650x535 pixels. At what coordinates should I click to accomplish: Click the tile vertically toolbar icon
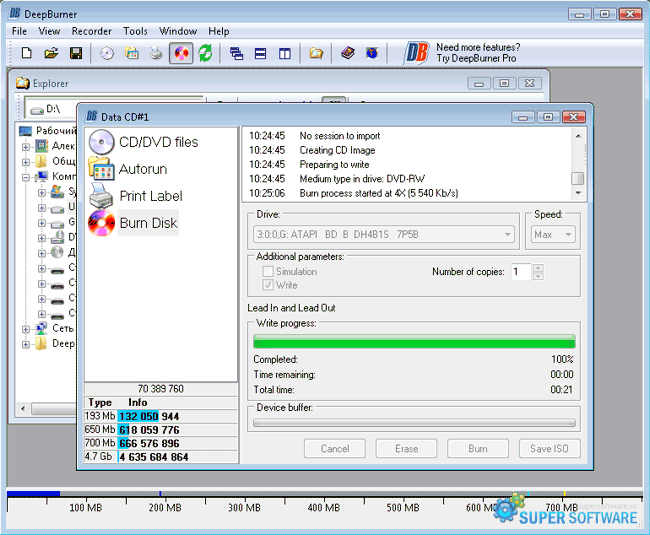tap(285, 53)
